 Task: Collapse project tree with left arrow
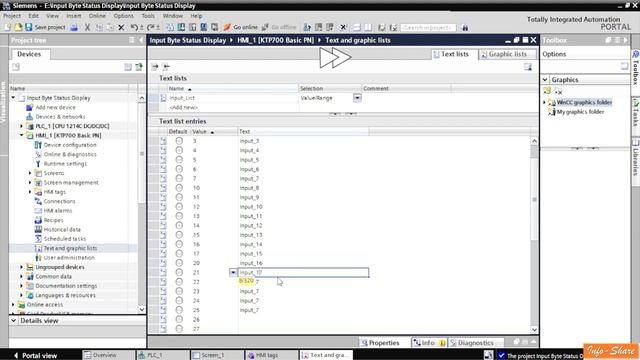(141, 40)
